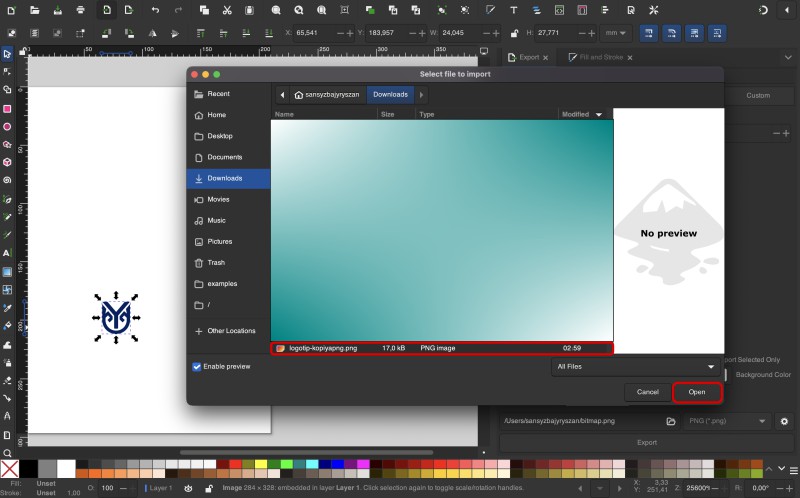800x498 pixels.
Task: Click Modified column sort arrow
Action: click(599, 114)
